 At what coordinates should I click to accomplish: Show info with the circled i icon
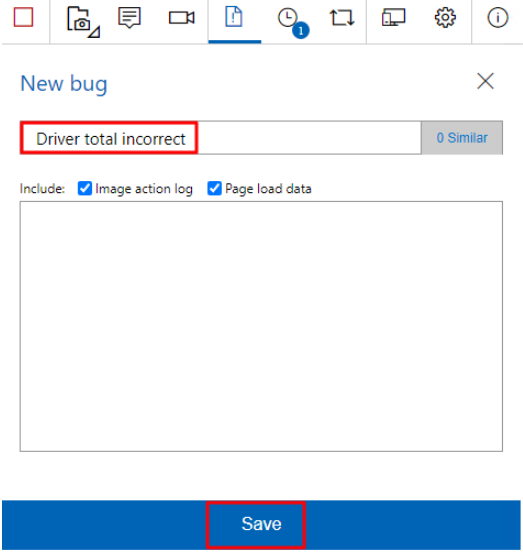pos(497,18)
